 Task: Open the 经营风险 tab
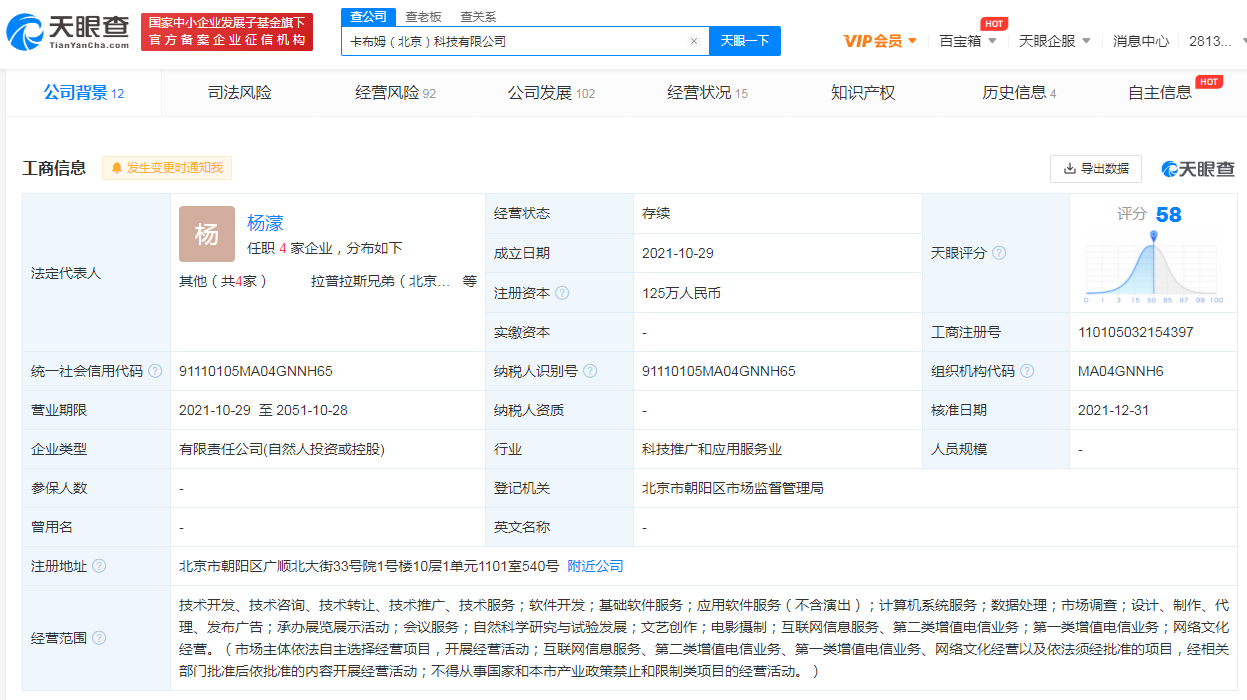[x=396, y=93]
